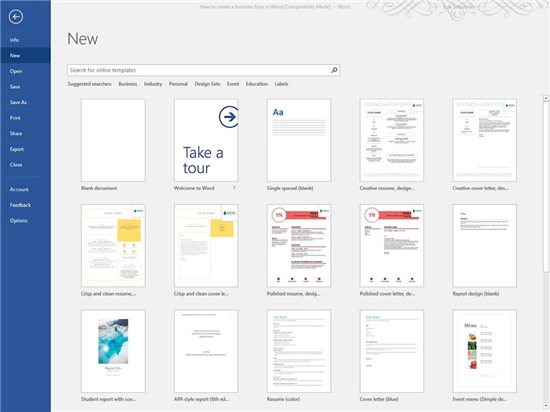Click the Education suggested search link
The width and height of the screenshot is (550, 412).
[257, 84]
